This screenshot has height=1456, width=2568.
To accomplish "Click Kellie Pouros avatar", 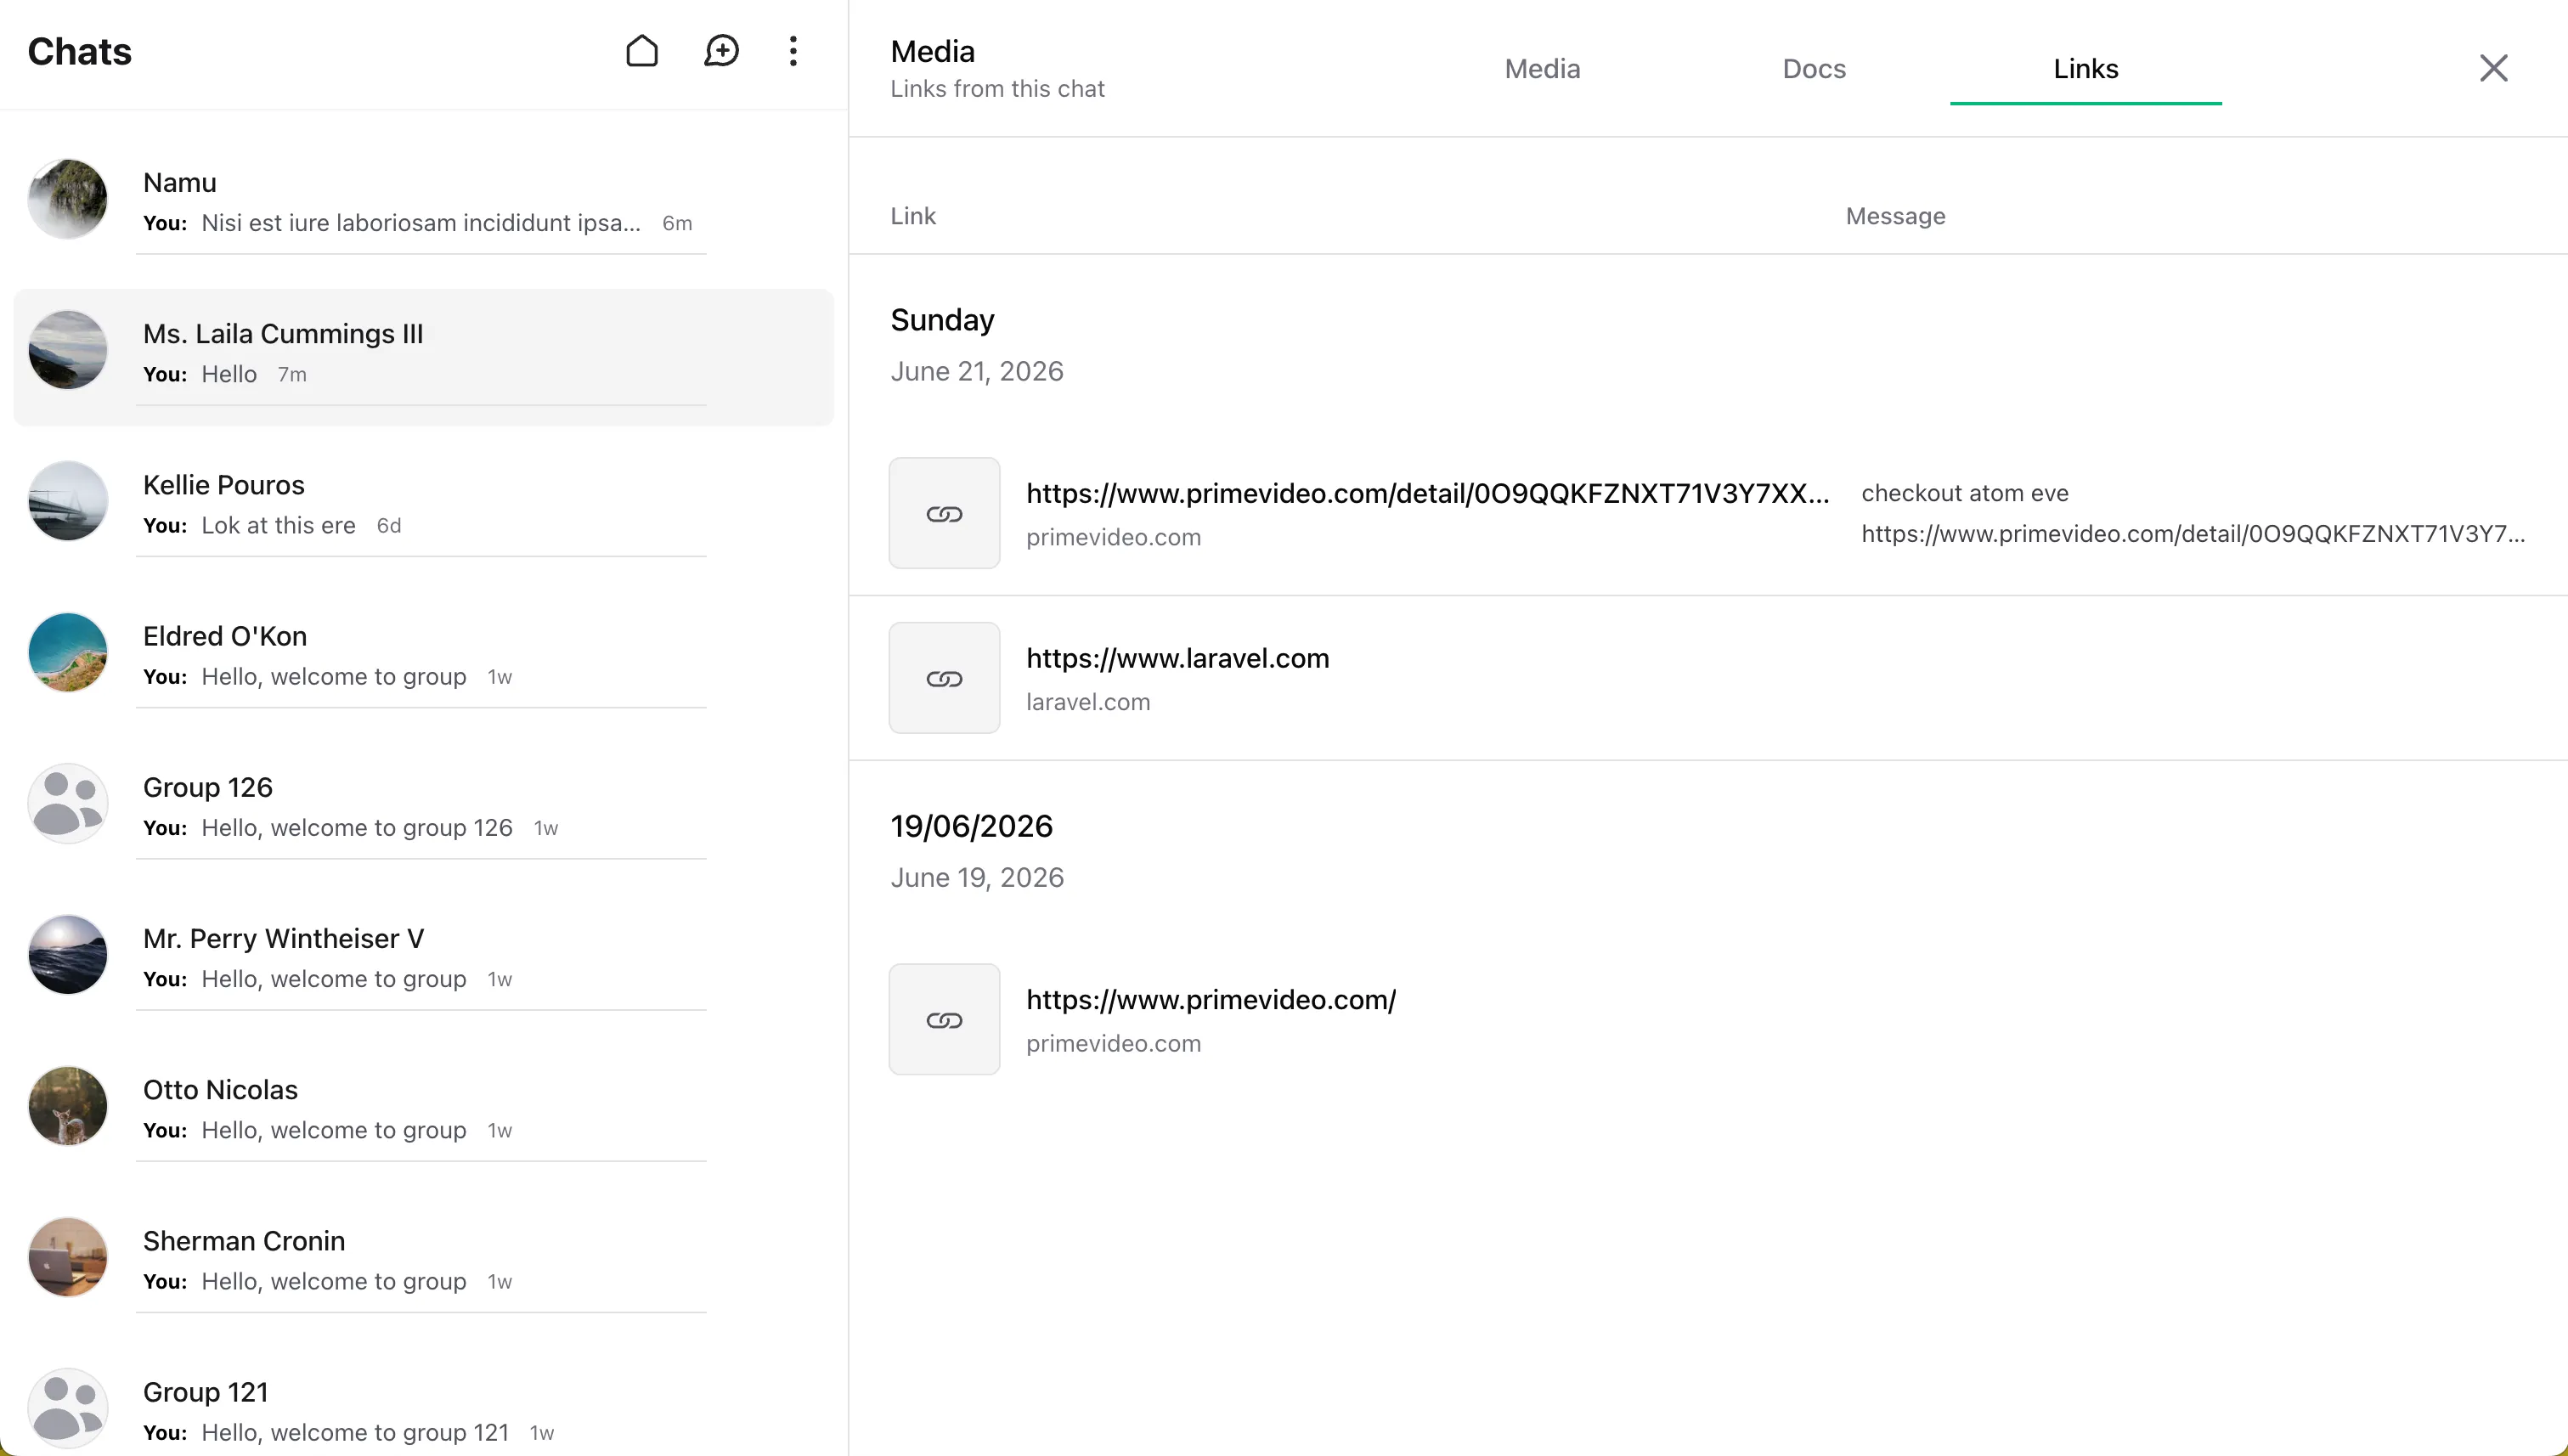I will tap(68, 501).
